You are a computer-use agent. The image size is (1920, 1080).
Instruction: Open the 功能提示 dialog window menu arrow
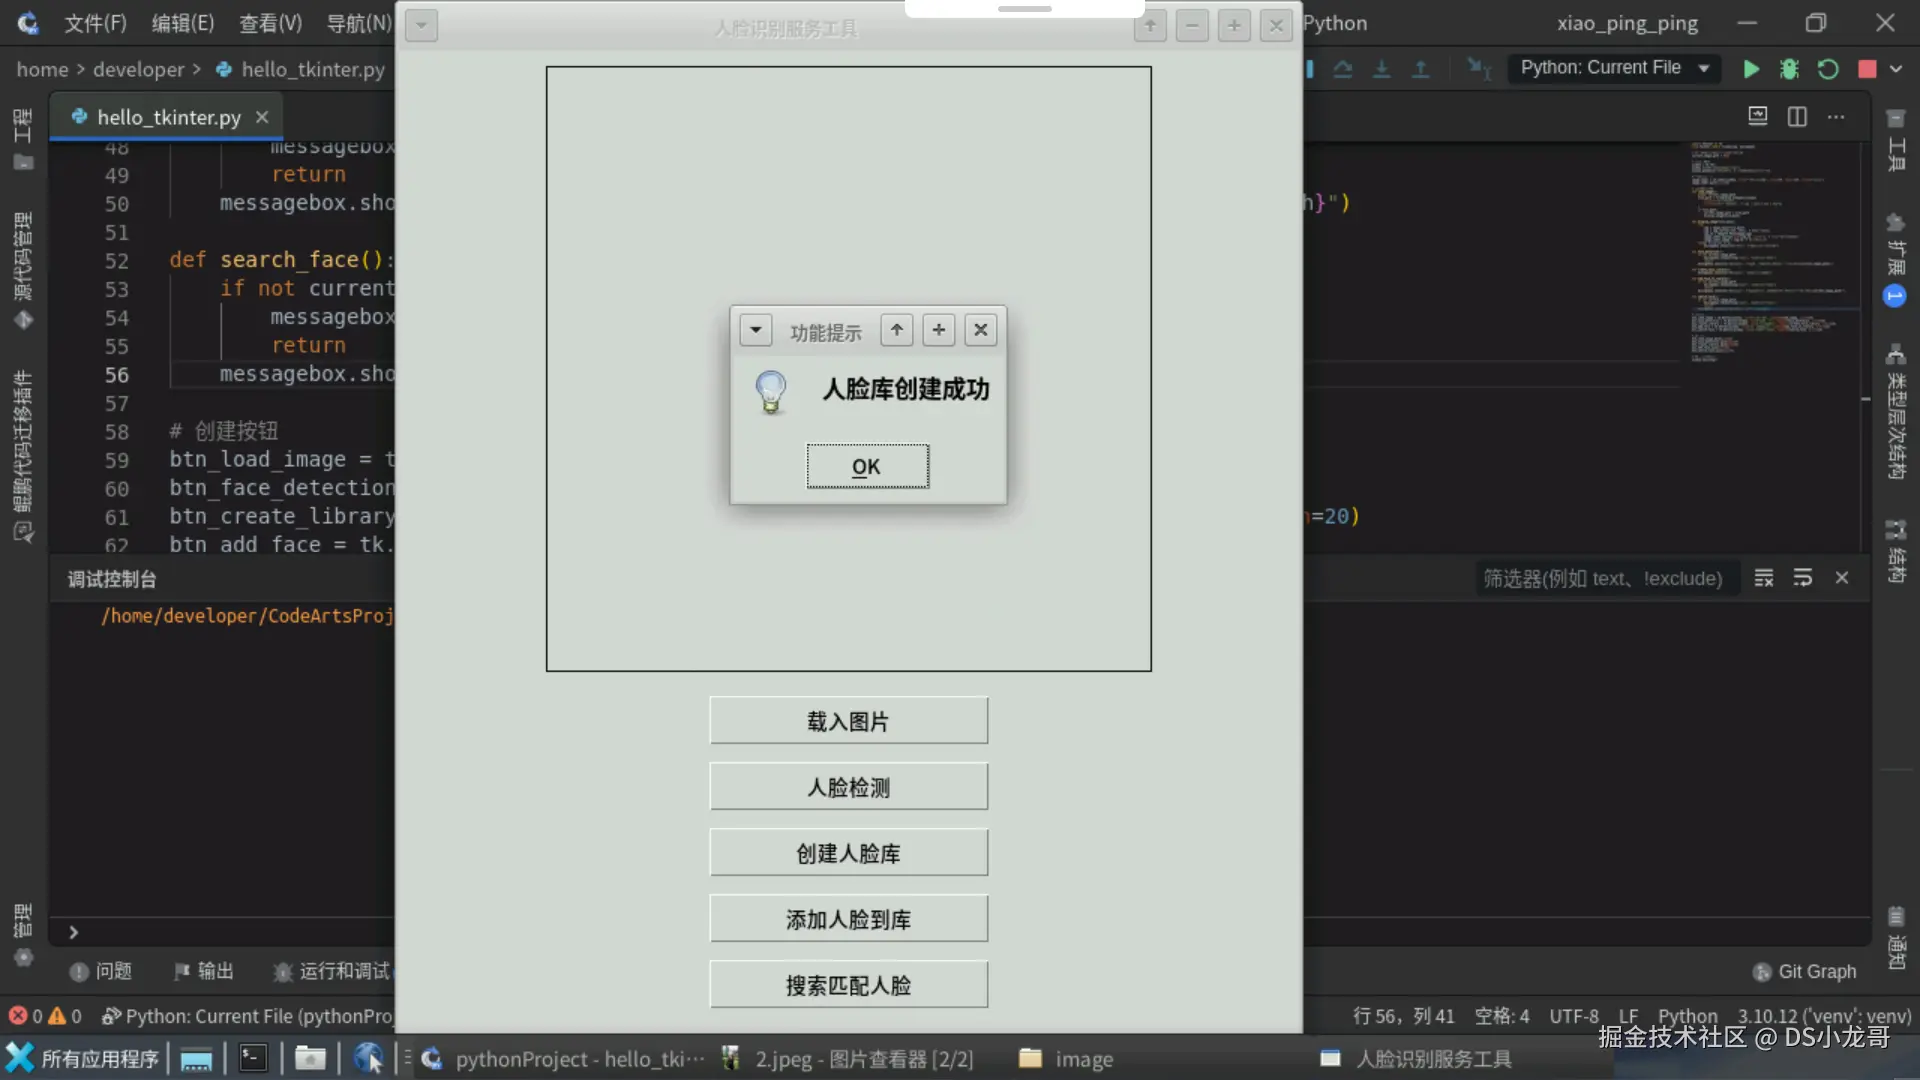tap(756, 330)
